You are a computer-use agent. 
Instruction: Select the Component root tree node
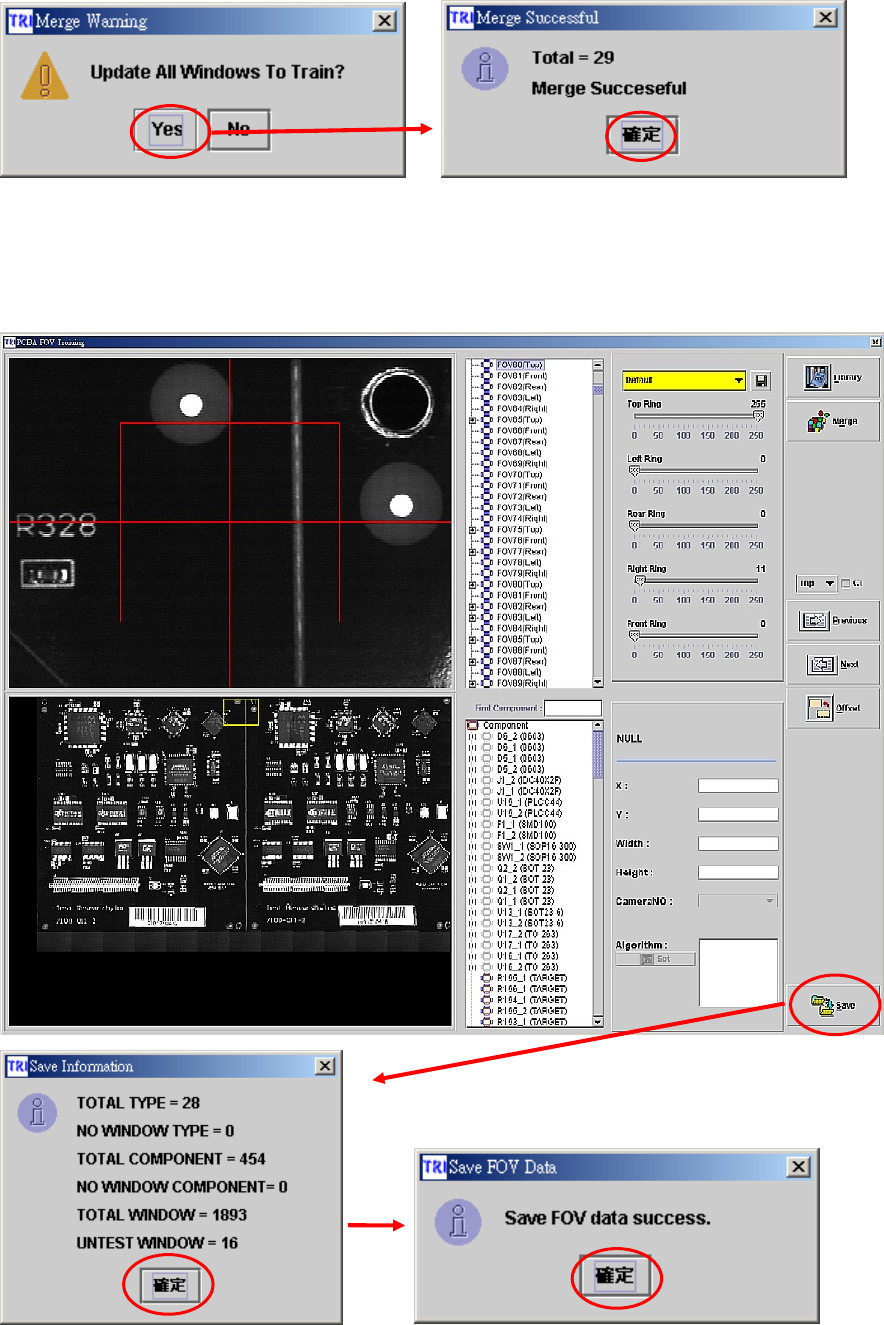tap(506, 726)
